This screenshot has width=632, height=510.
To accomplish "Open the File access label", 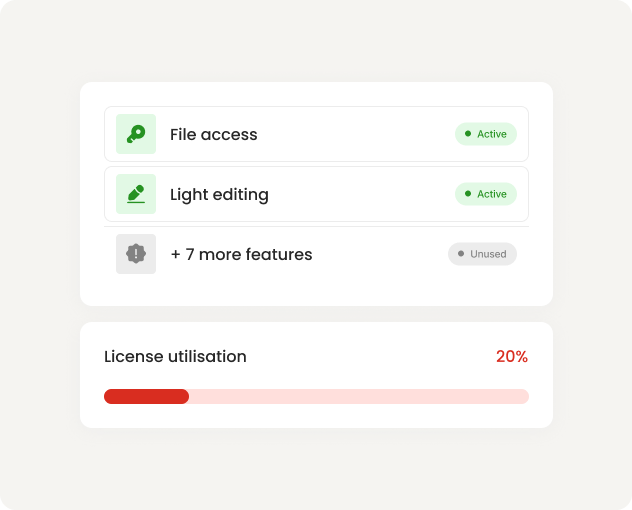I will click(x=213, y=134).
